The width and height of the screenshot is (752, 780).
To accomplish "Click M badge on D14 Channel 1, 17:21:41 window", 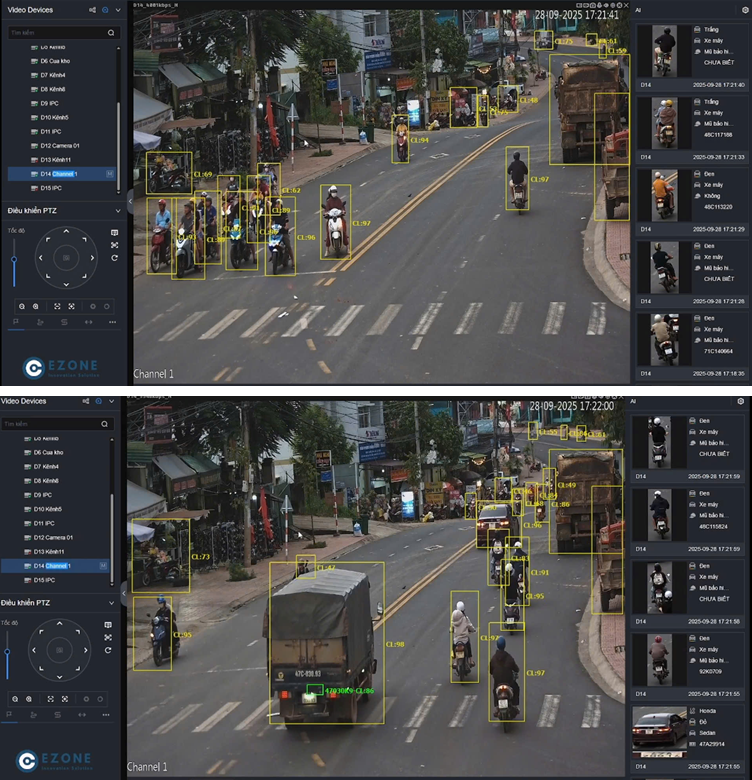I will click(x=109, y=174).
